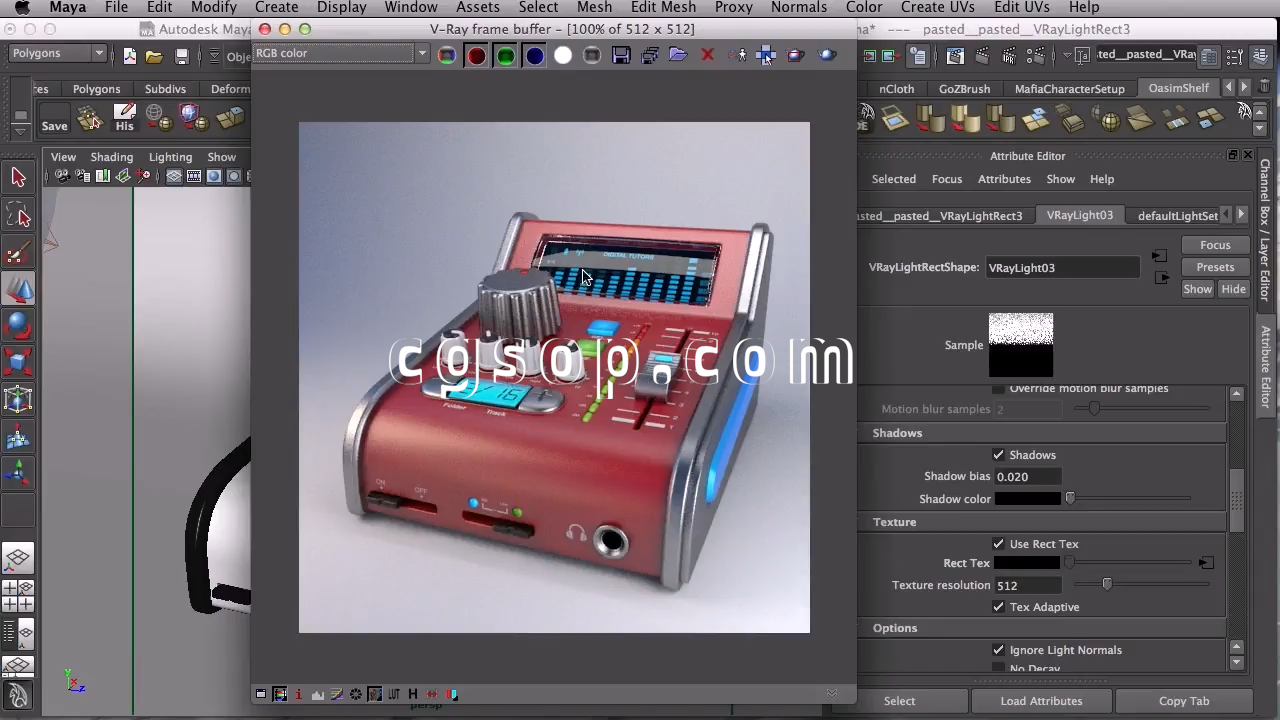
Task: Select the Maya arrow Select tool
Action: click(18, 177)
